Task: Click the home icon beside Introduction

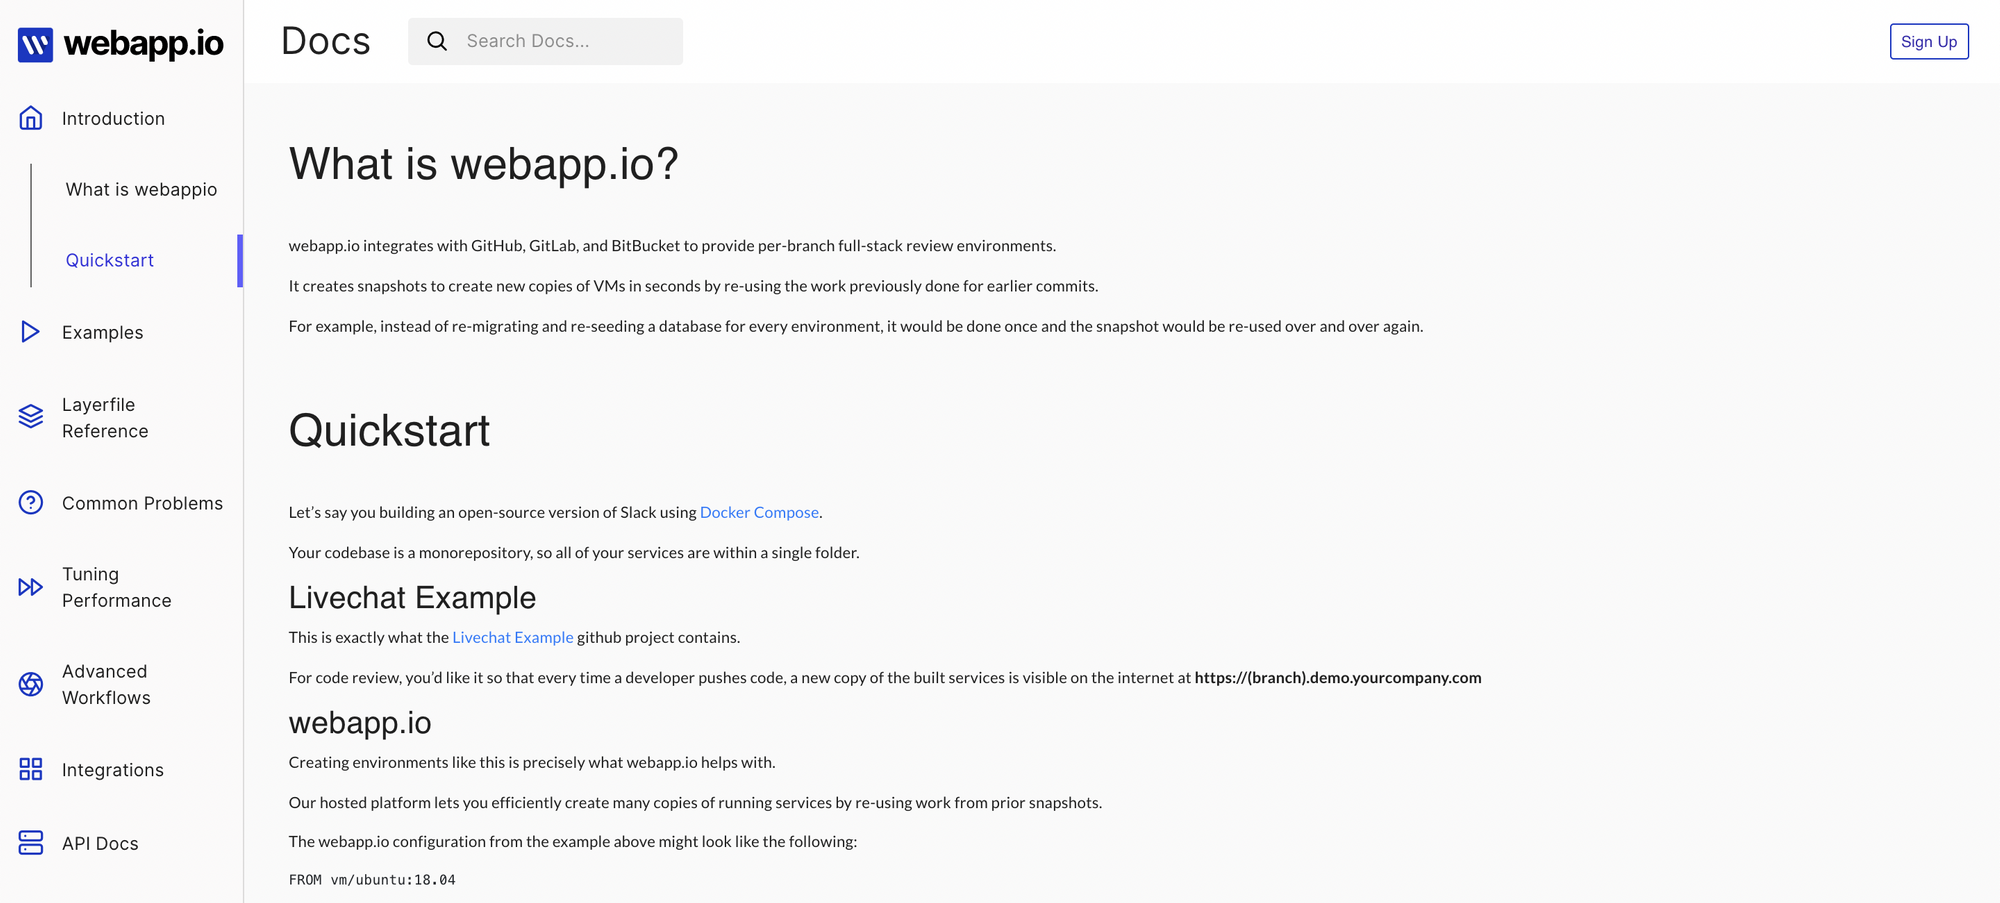Action: click(x=31, y=118)
